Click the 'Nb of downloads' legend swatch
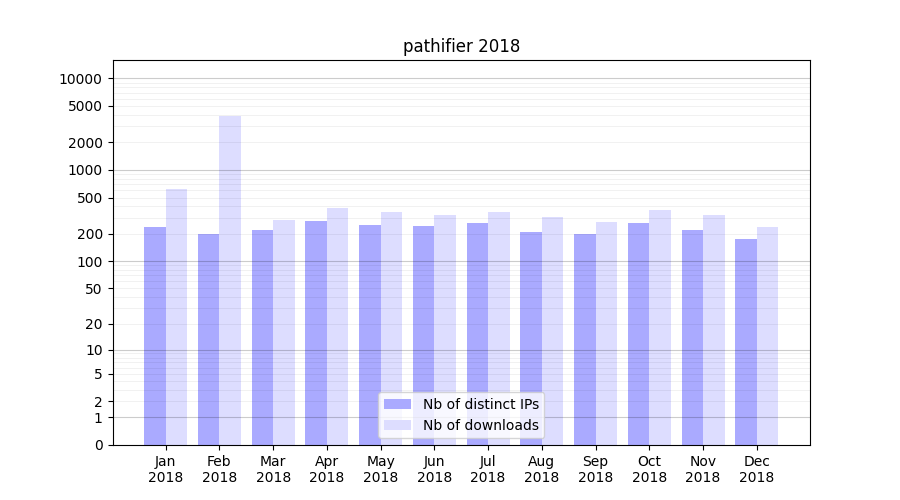The height and width of the screenshot is (500, 900). point(398,425)
